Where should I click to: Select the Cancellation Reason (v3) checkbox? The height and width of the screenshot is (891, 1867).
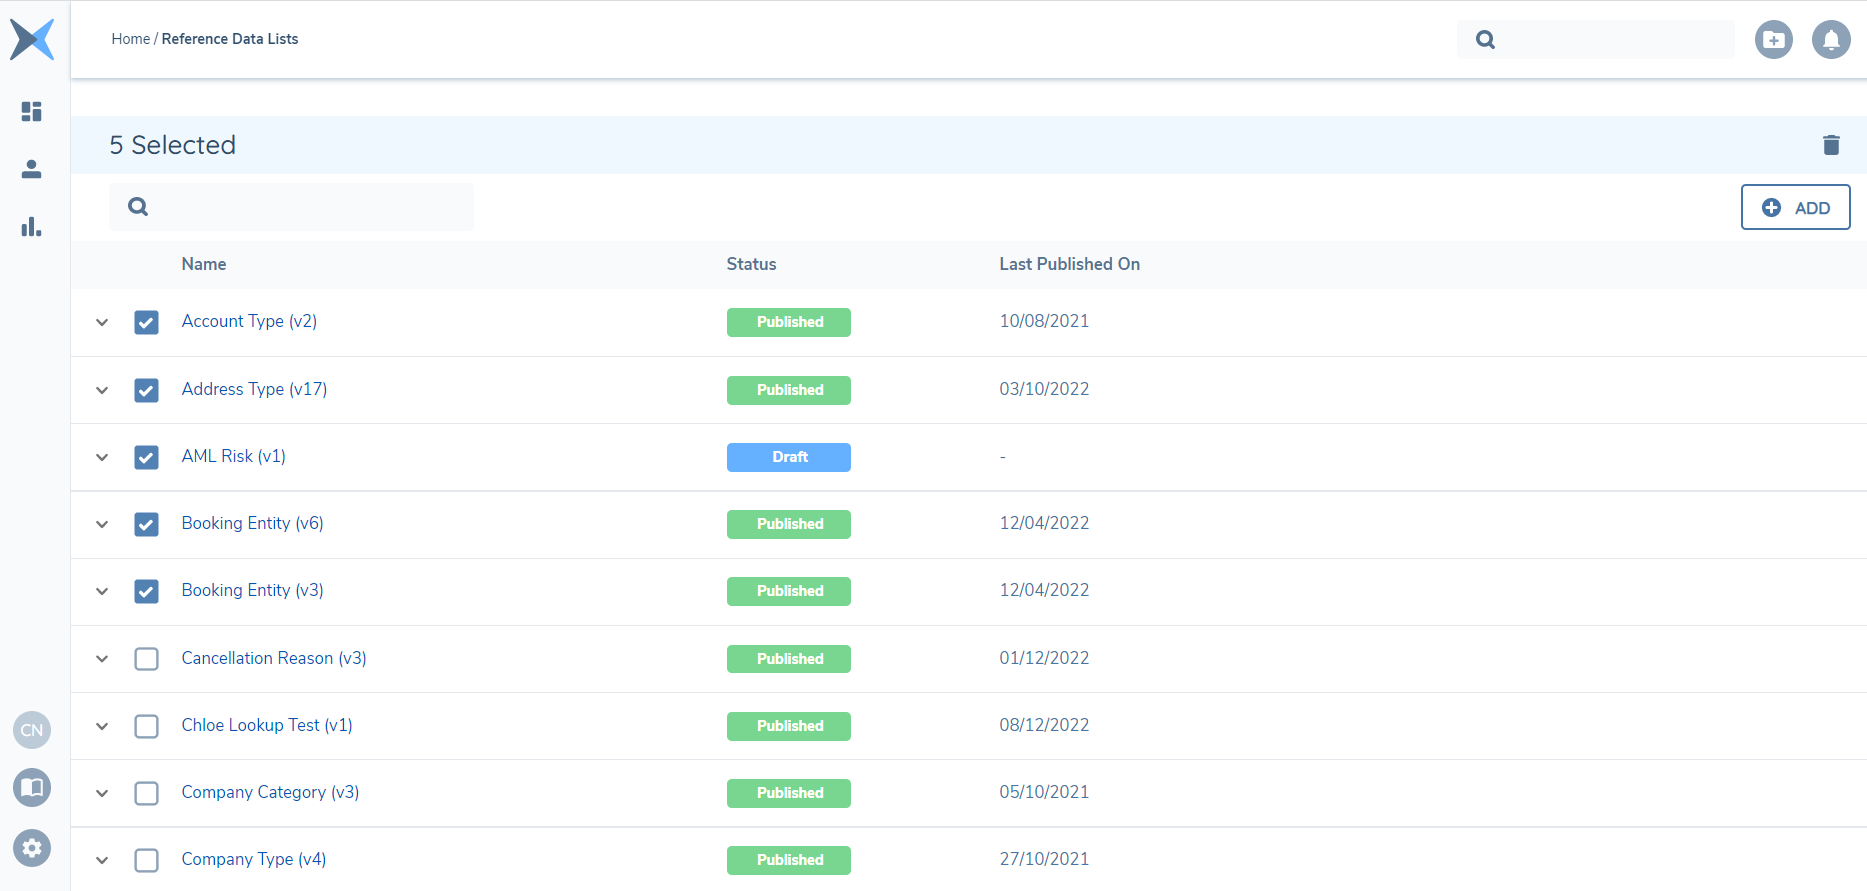(x=146, y=659)
